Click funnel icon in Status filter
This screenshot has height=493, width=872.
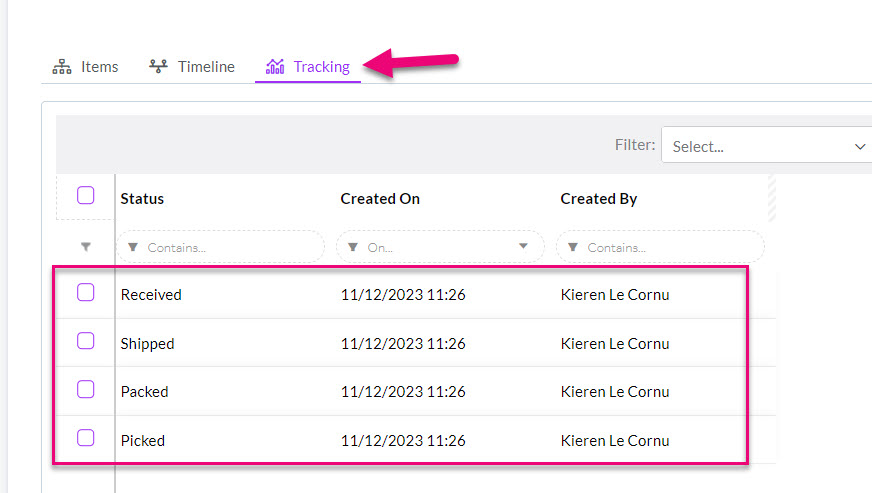(x=133, y=247)
